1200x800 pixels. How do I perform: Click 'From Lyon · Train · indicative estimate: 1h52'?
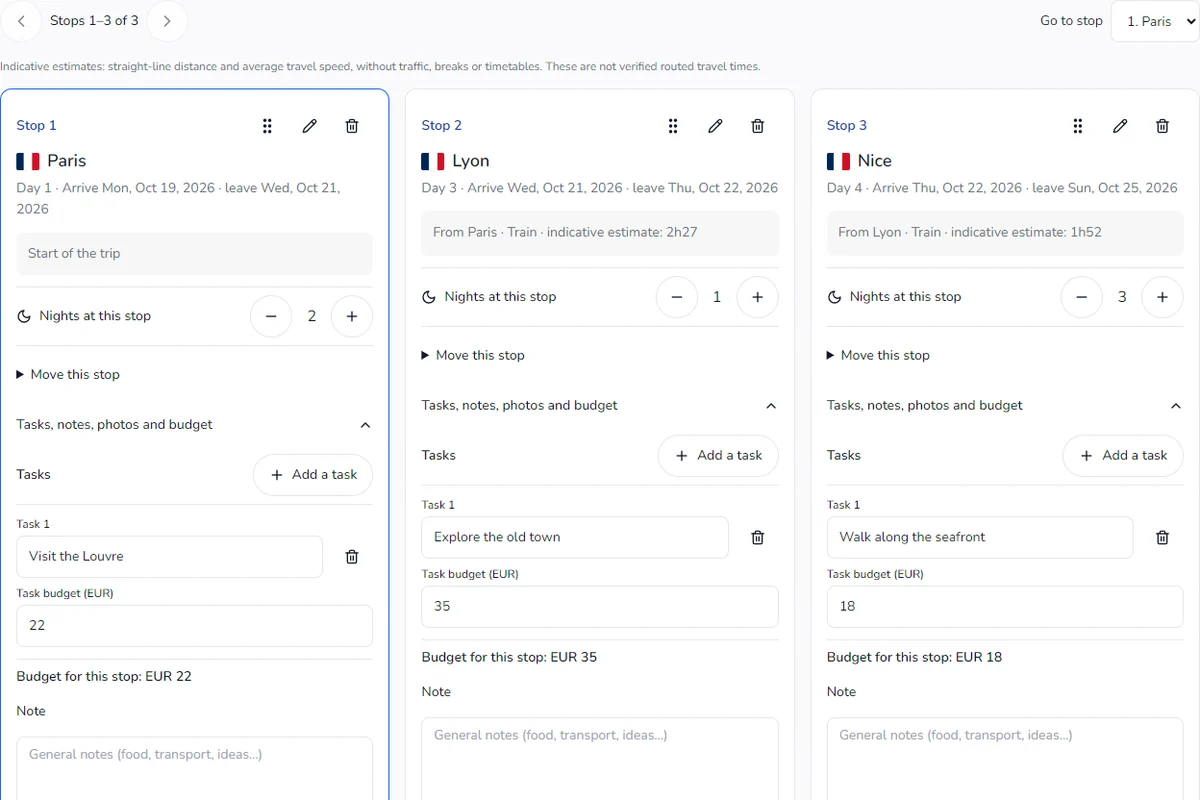(1005, 232)
